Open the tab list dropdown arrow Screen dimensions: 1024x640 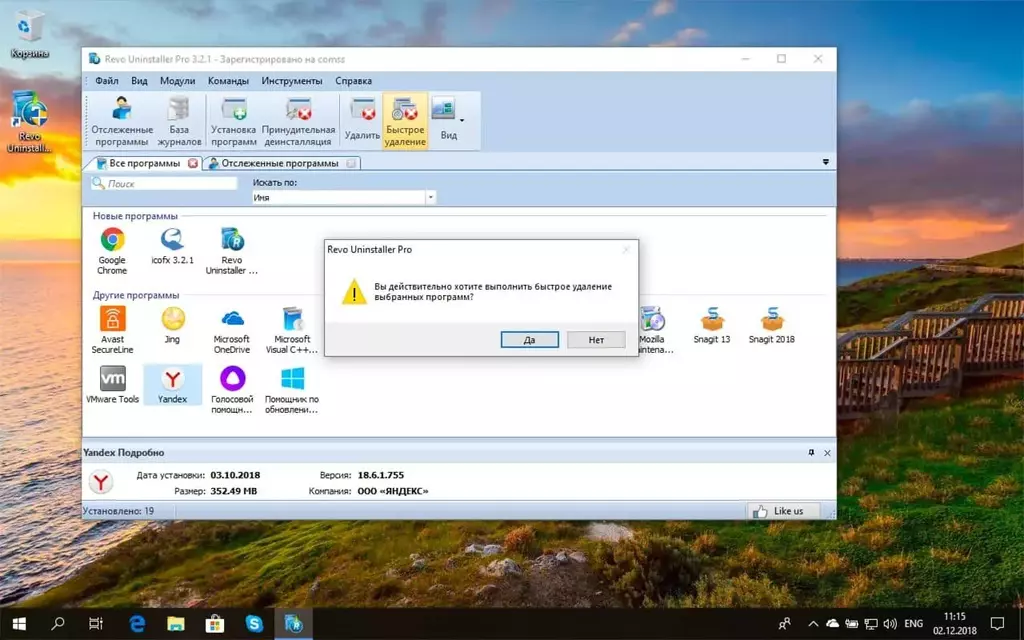[825, 162]
